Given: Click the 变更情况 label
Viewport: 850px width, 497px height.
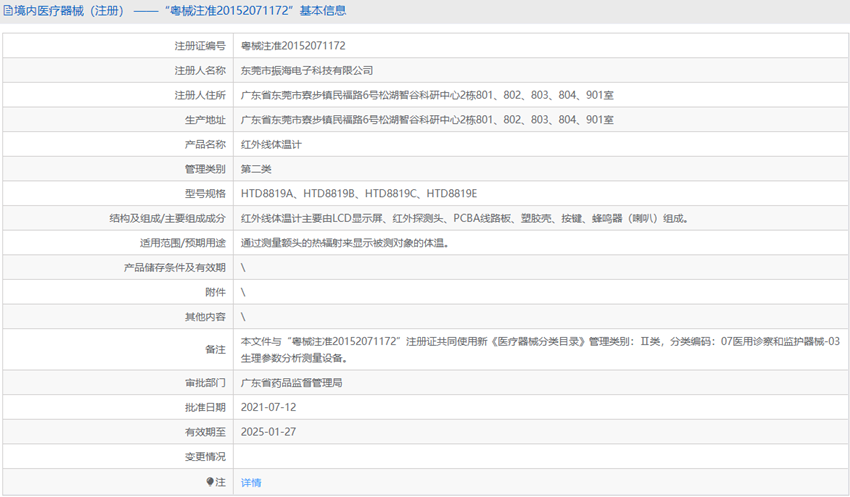Looking at the screenshot, I should (x=205, y=456).
